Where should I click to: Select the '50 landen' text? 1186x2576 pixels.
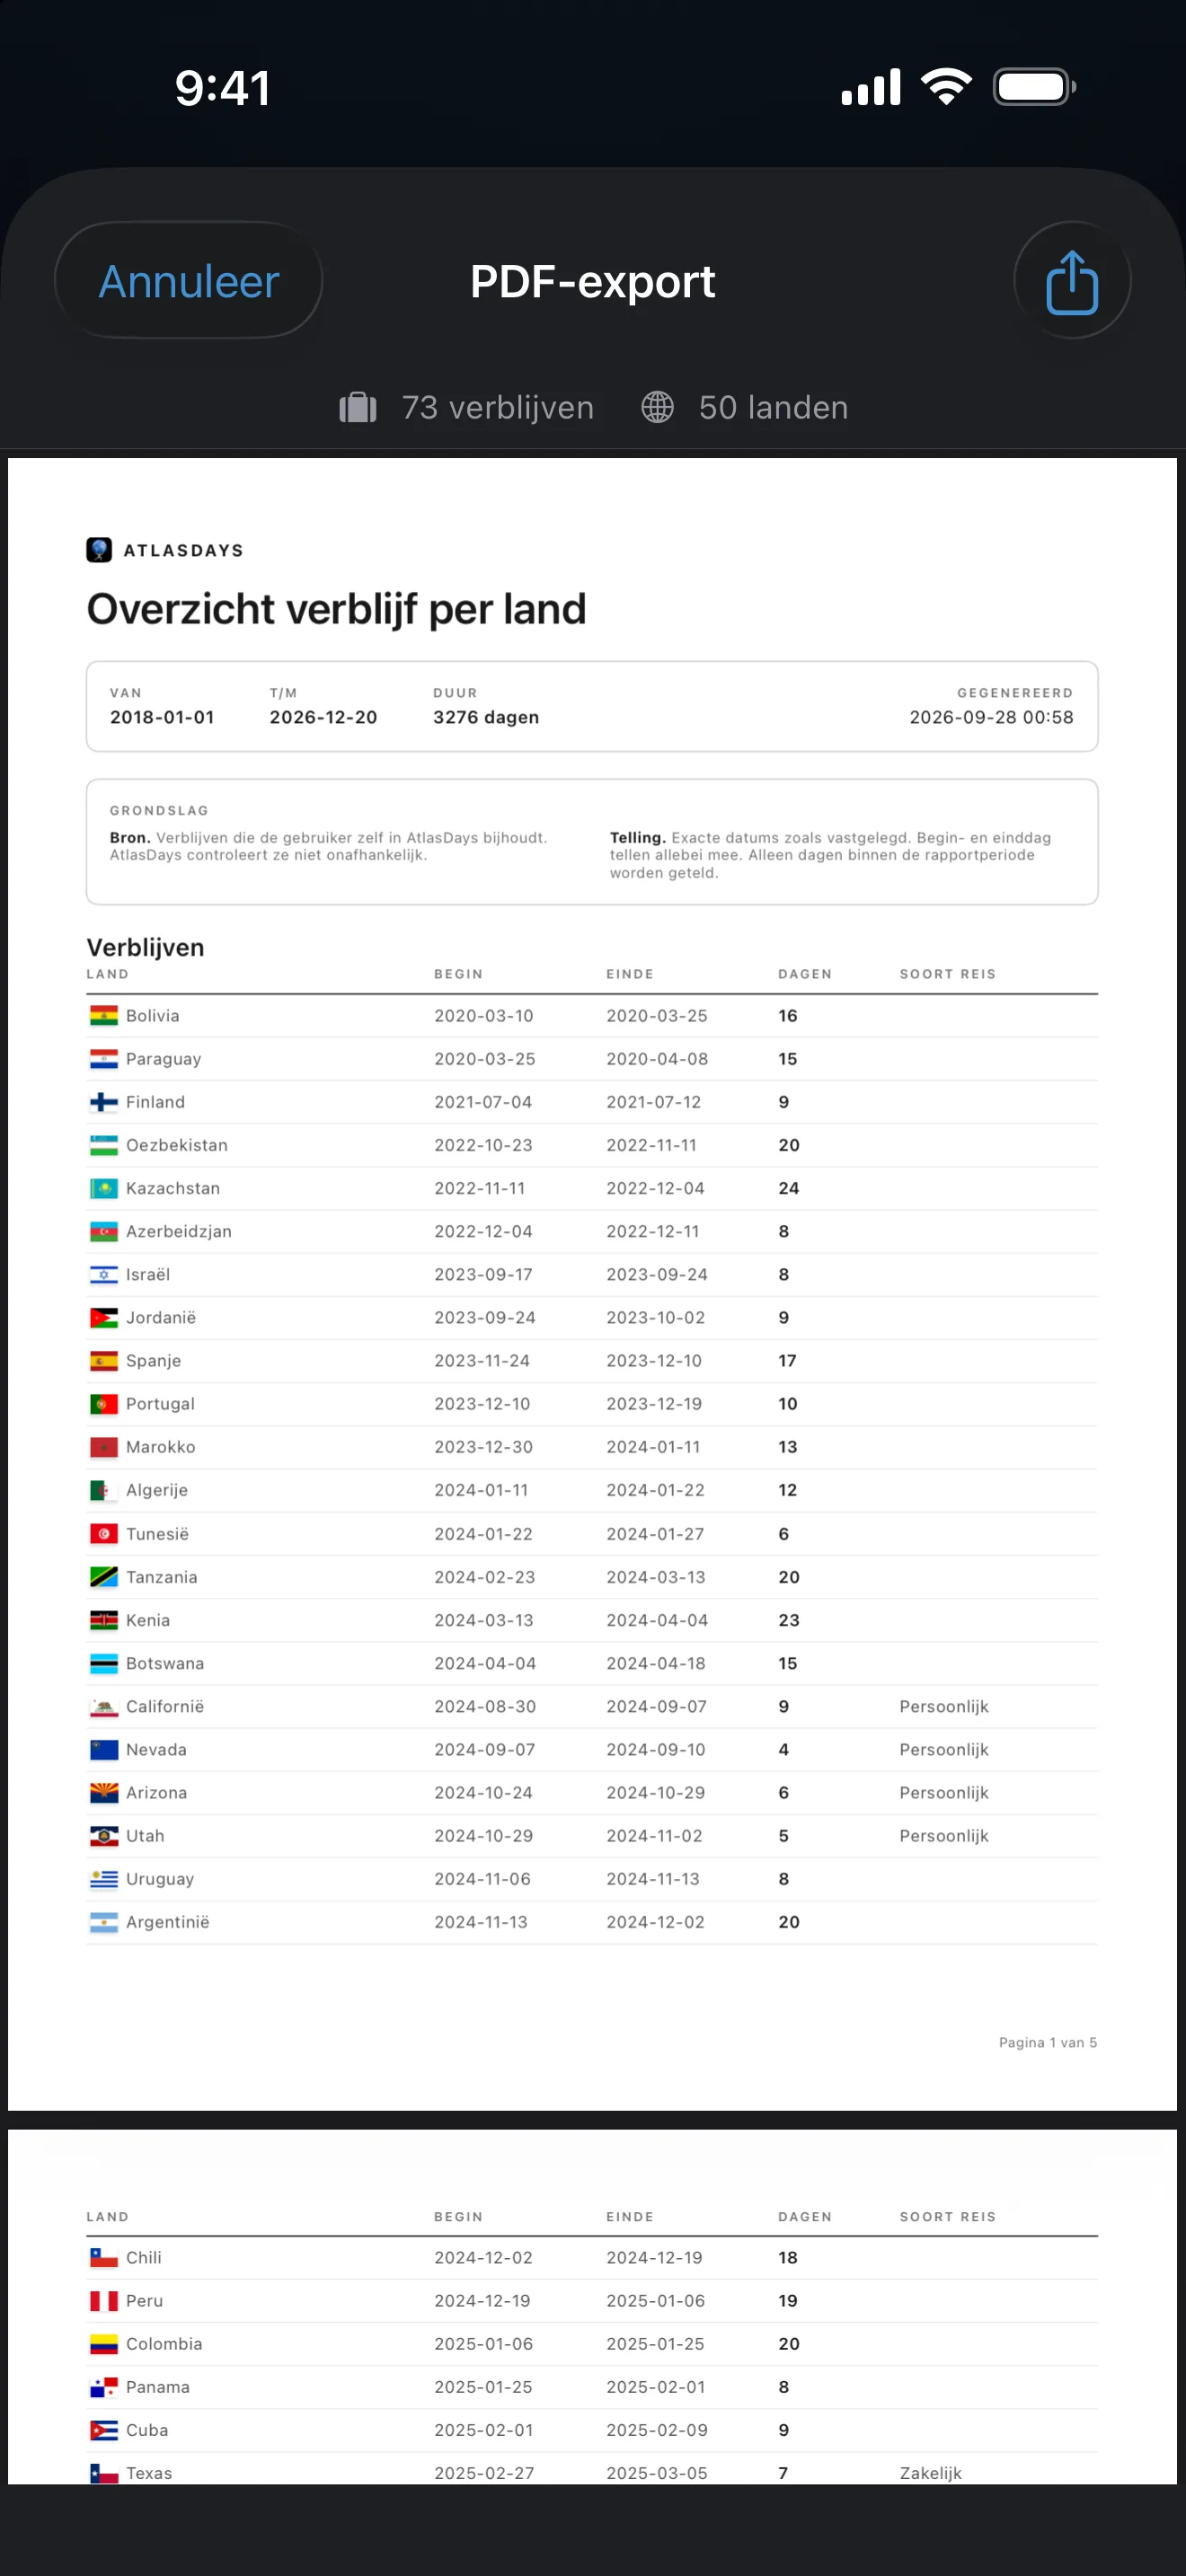coord(773,408)
